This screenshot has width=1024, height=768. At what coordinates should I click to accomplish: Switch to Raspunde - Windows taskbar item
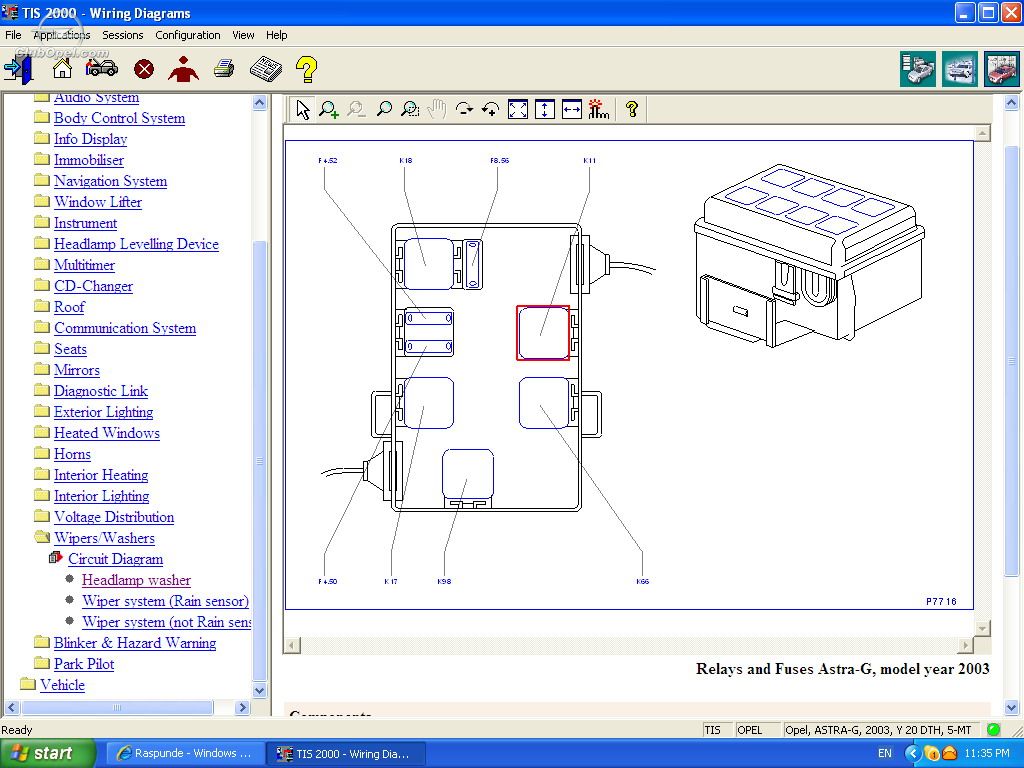[x=183, y=753]
